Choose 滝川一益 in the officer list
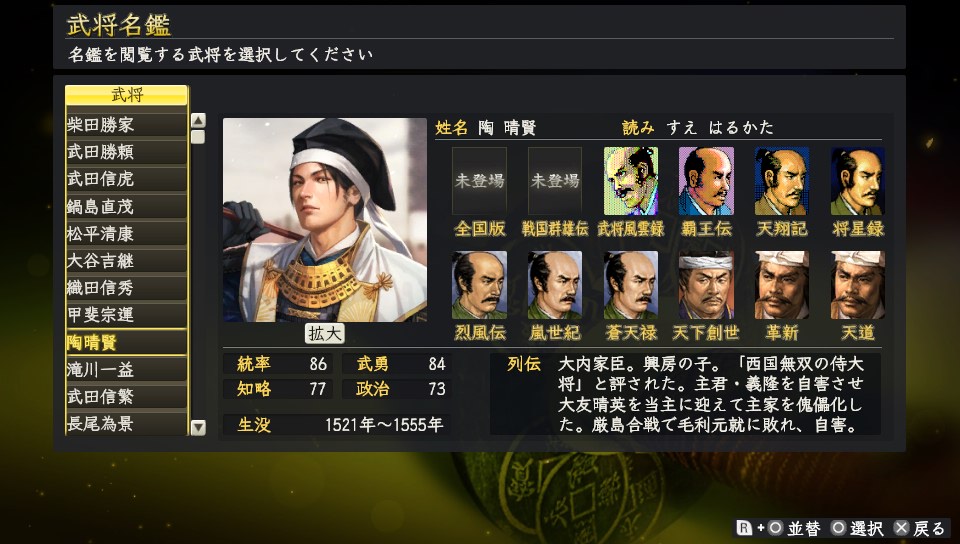The height and width of the screenshot is (544, 960). click(126, 370)
